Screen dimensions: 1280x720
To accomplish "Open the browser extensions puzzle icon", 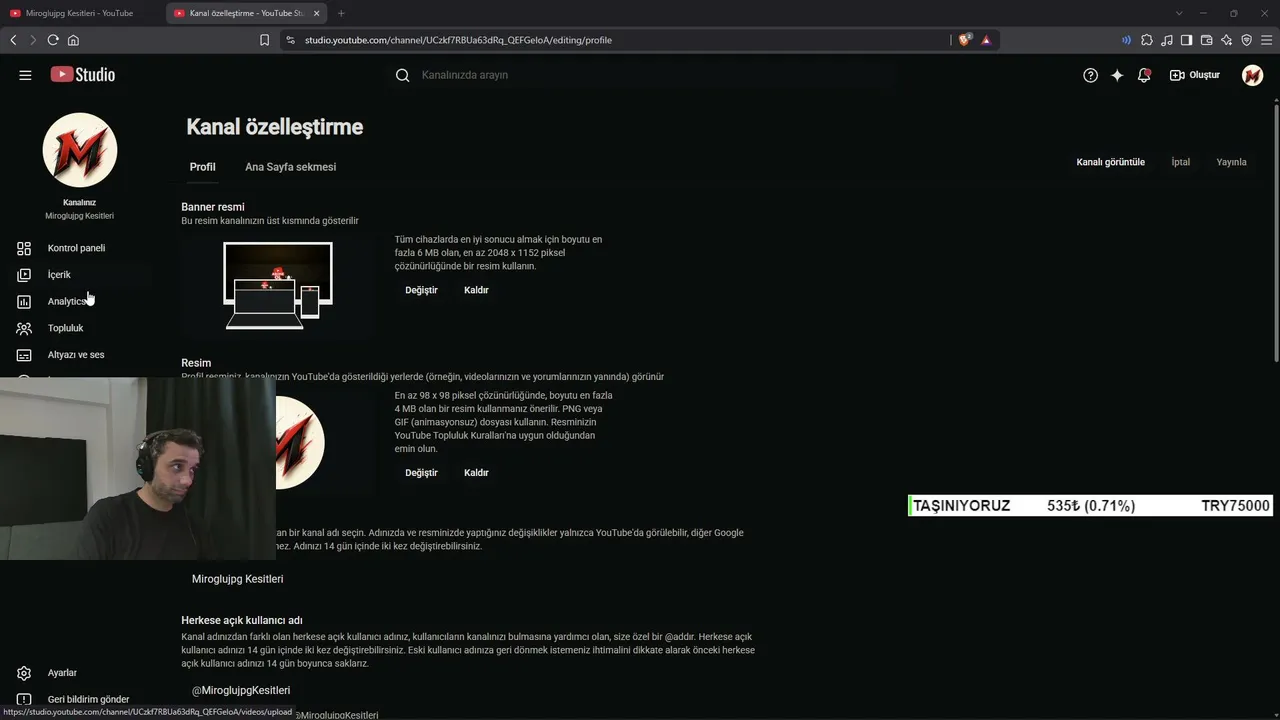I will point(1147,40).
